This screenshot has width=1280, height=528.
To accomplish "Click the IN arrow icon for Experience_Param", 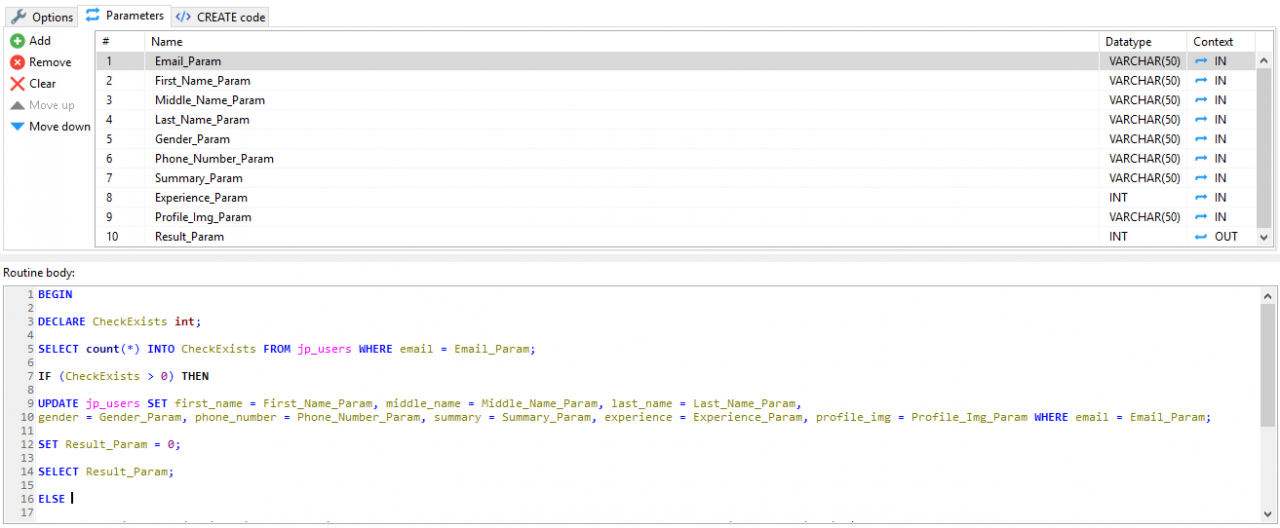I will [1201, 198].
